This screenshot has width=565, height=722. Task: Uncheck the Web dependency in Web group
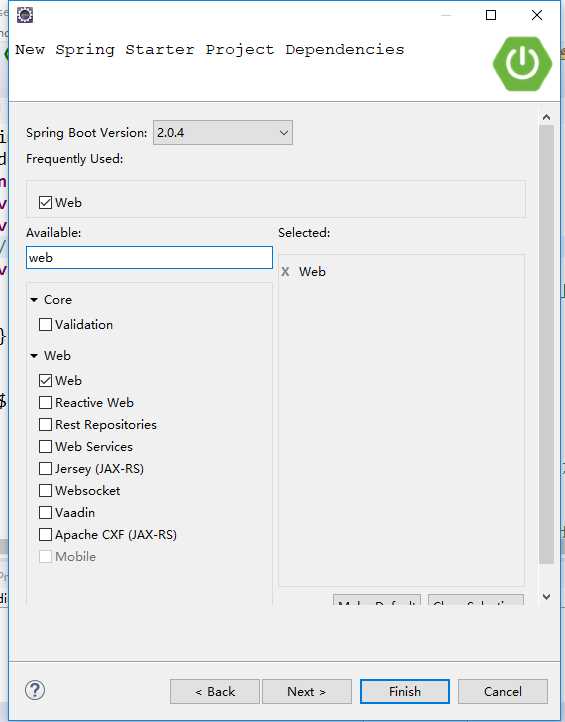coord(46,381)
